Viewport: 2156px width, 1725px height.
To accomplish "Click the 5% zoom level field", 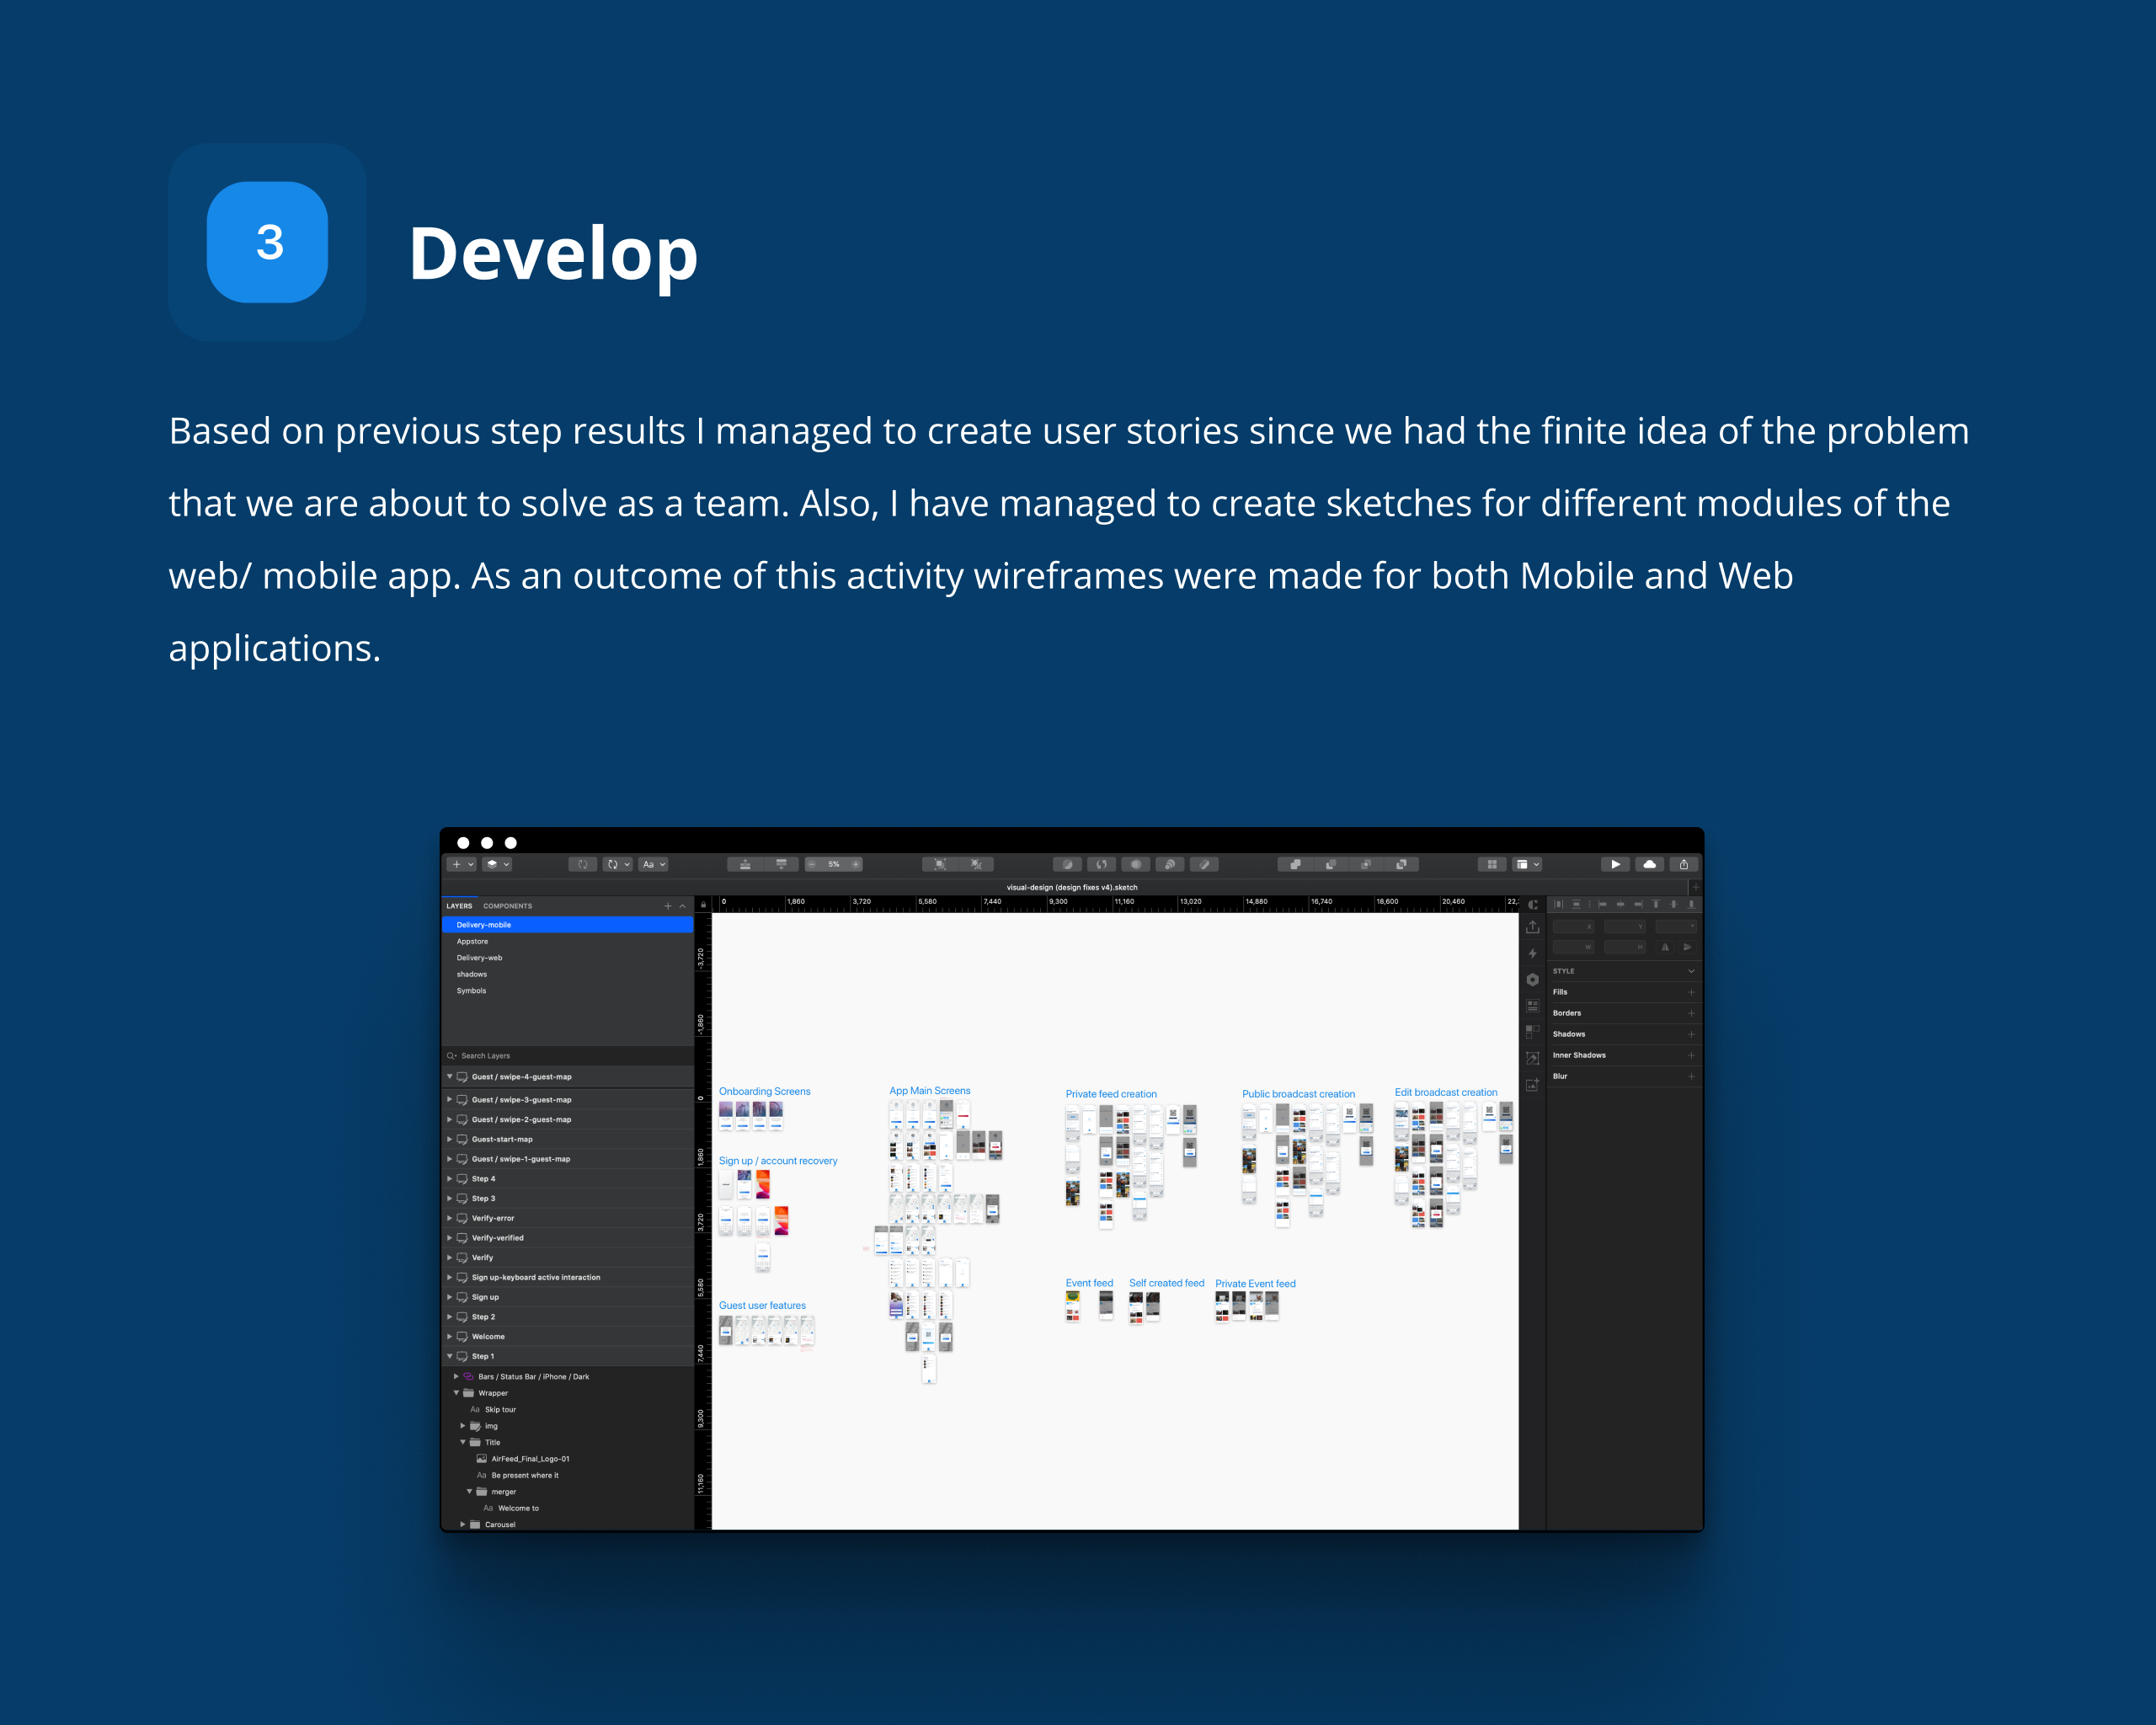I will coord(834,864).
